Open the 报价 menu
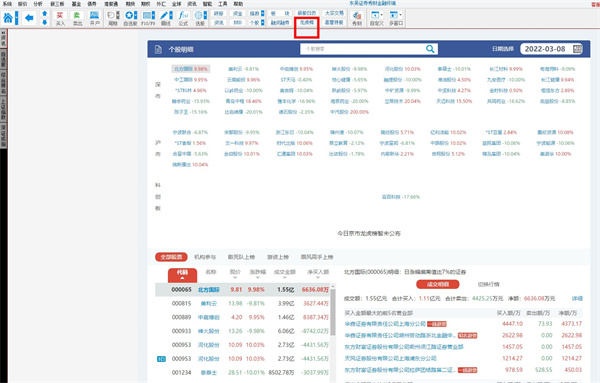Screen dimensions: 600x383 coord(23,4)
